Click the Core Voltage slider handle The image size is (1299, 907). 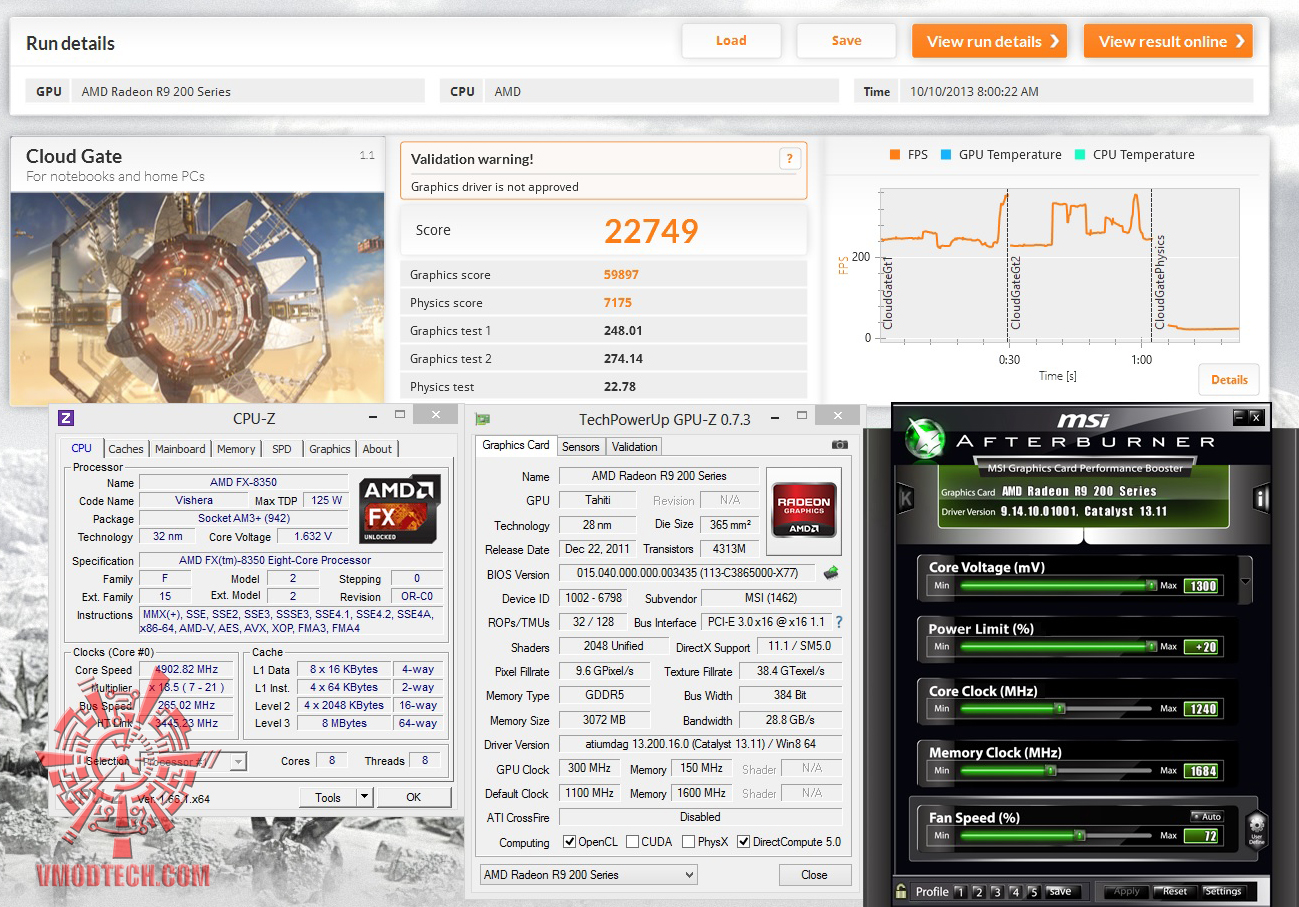tap(1150, 586)
